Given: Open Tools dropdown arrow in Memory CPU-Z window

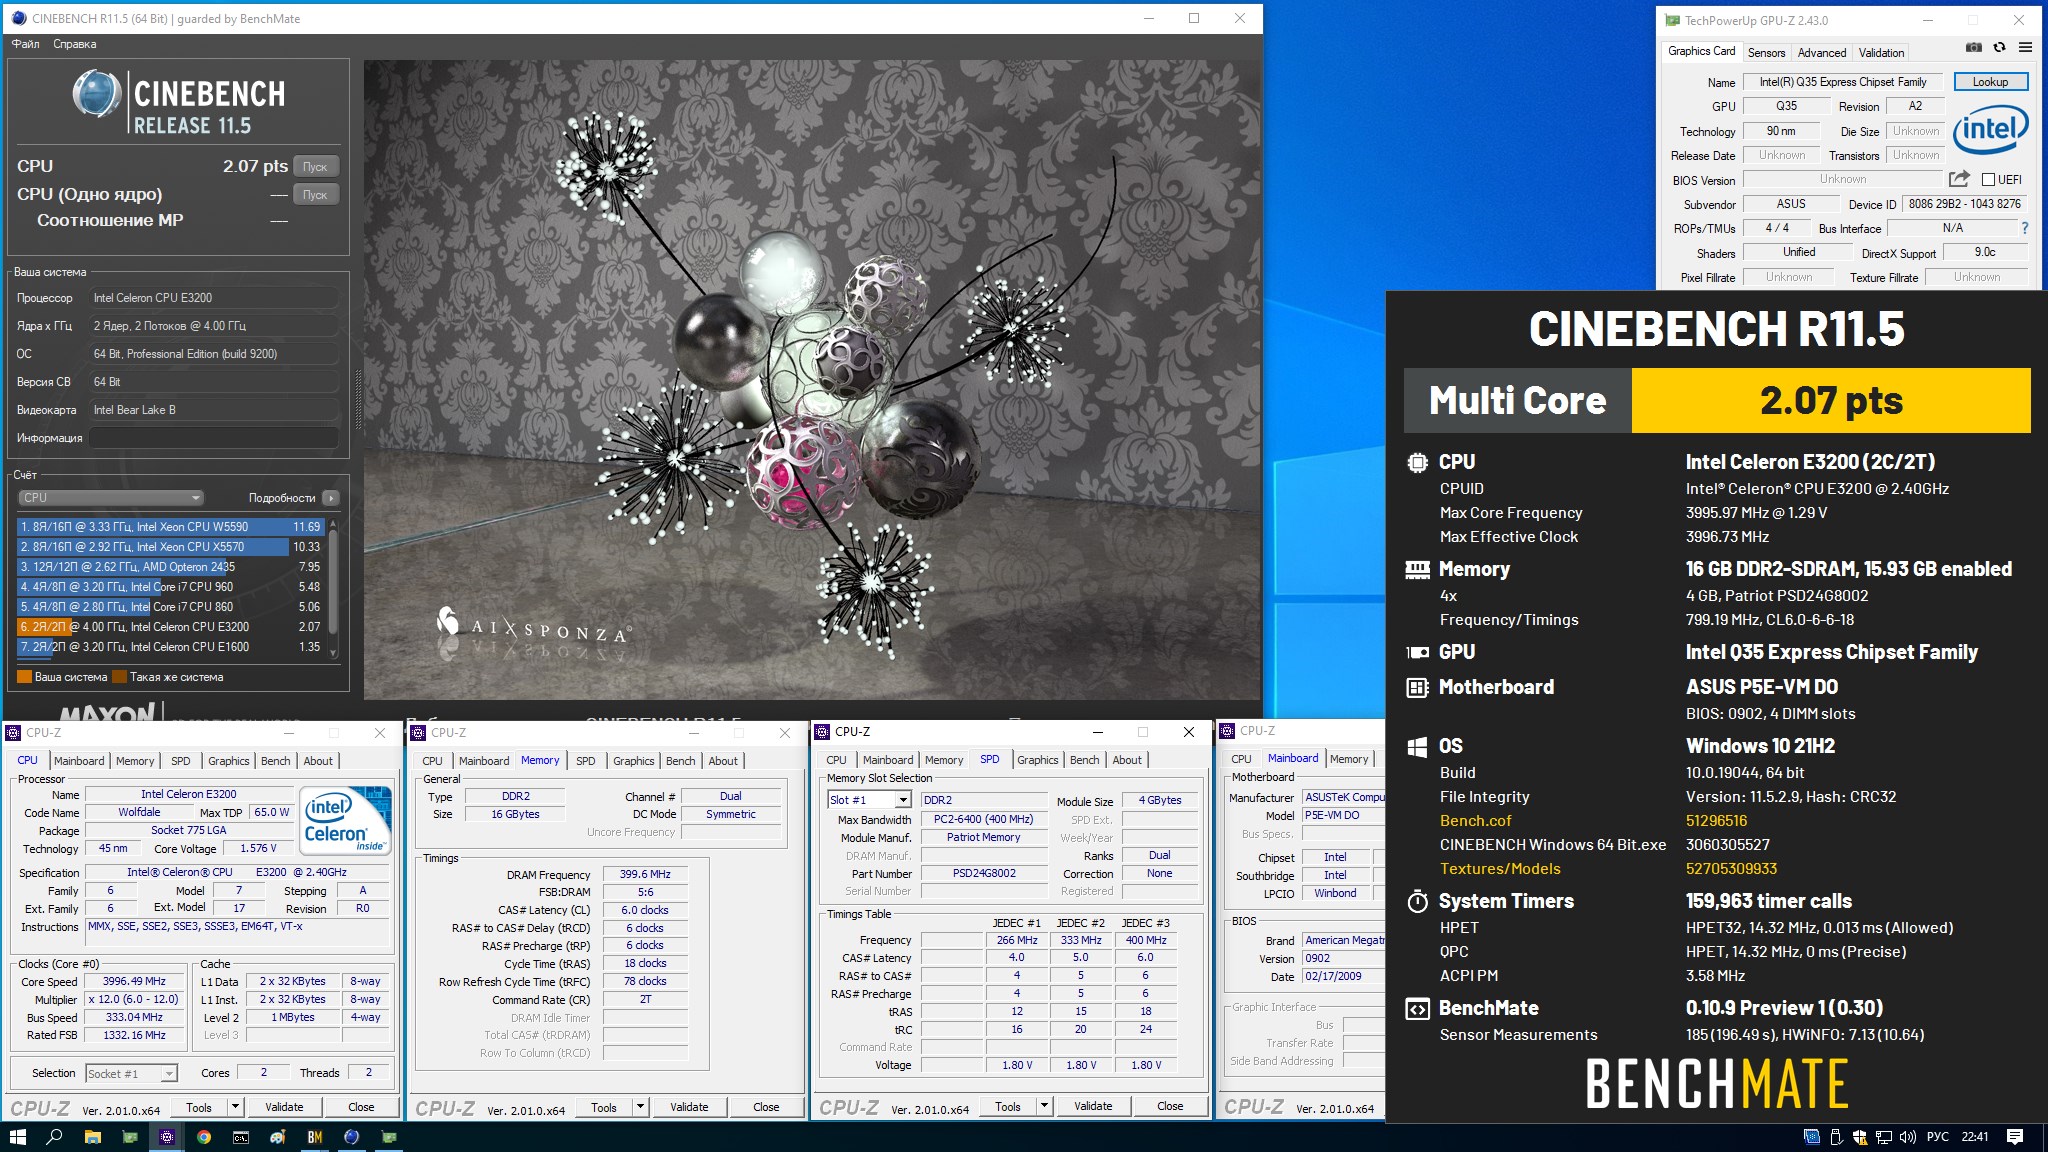Looking at the screenshot, I should click(x=640, y=1106).
